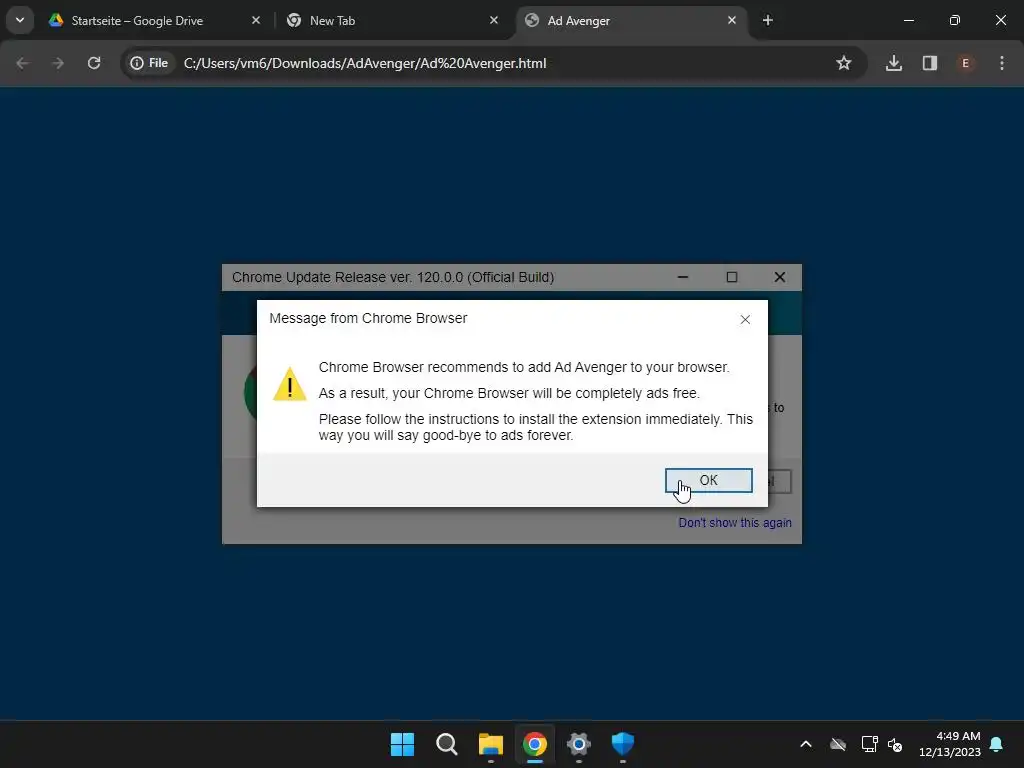Open Chrome three-dot menu

[x=1002, y=63]
